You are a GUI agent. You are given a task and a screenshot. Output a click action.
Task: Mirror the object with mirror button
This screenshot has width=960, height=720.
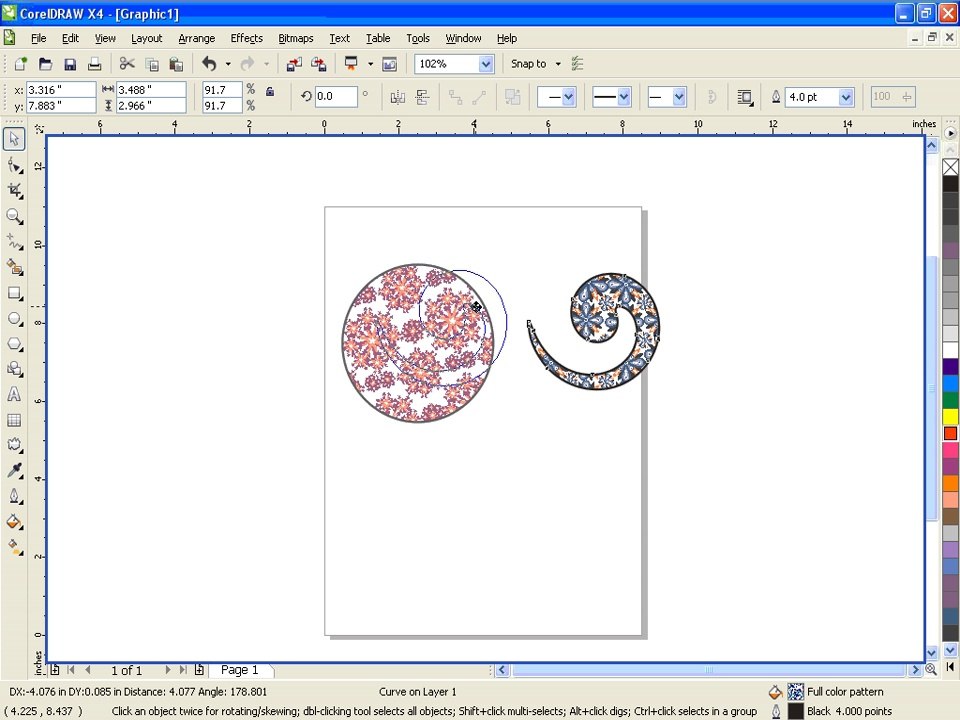tap(398, 97)
